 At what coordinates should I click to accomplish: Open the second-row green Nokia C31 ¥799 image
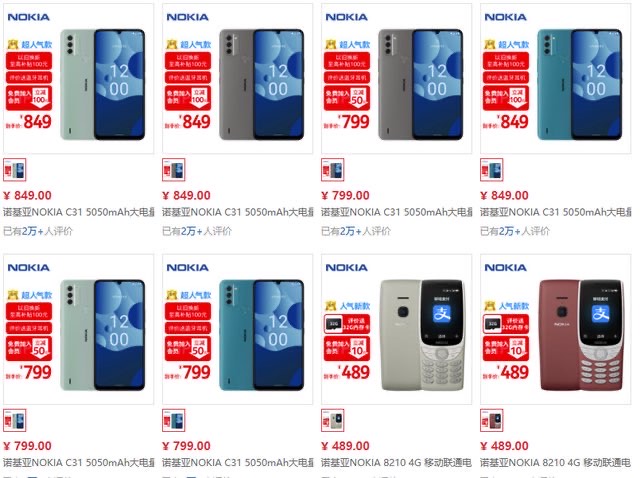tap(78, 329)
